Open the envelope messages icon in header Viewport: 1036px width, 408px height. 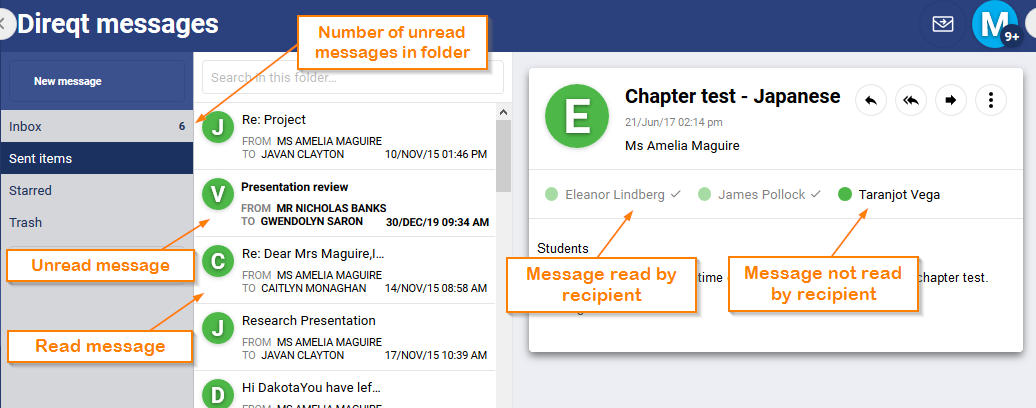942,25
